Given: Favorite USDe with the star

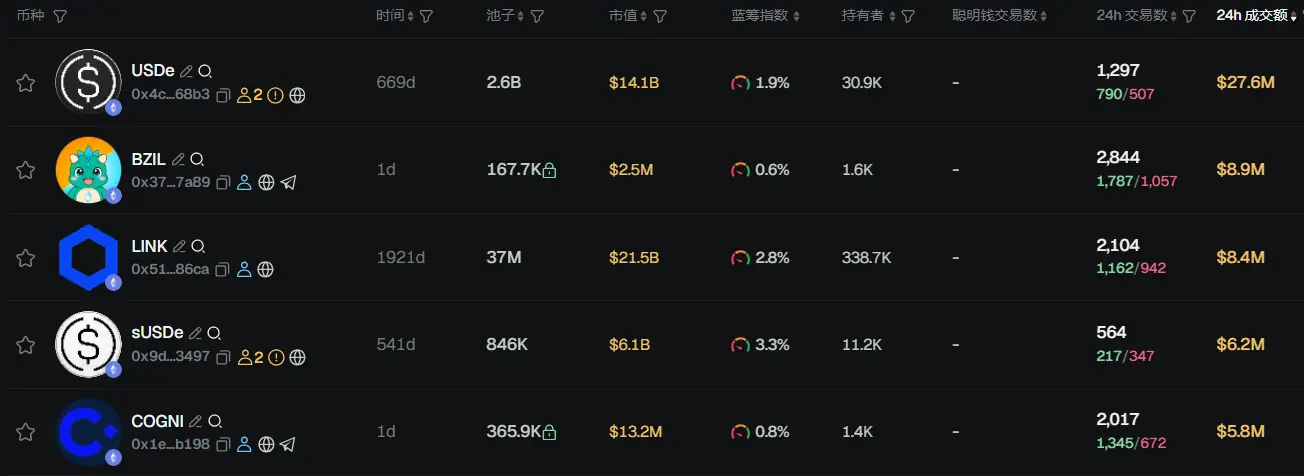Looking at the screenshot, I should tap(26, 83).
